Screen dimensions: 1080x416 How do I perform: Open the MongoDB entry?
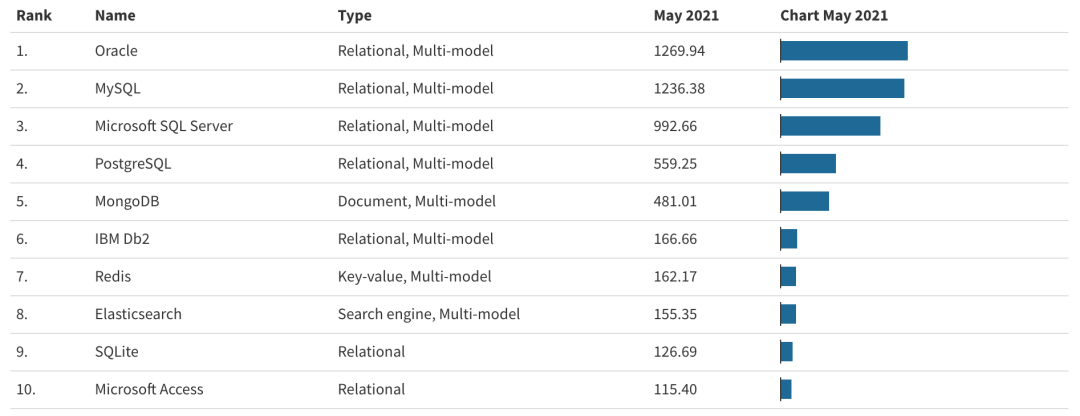[x=127, y=201]
